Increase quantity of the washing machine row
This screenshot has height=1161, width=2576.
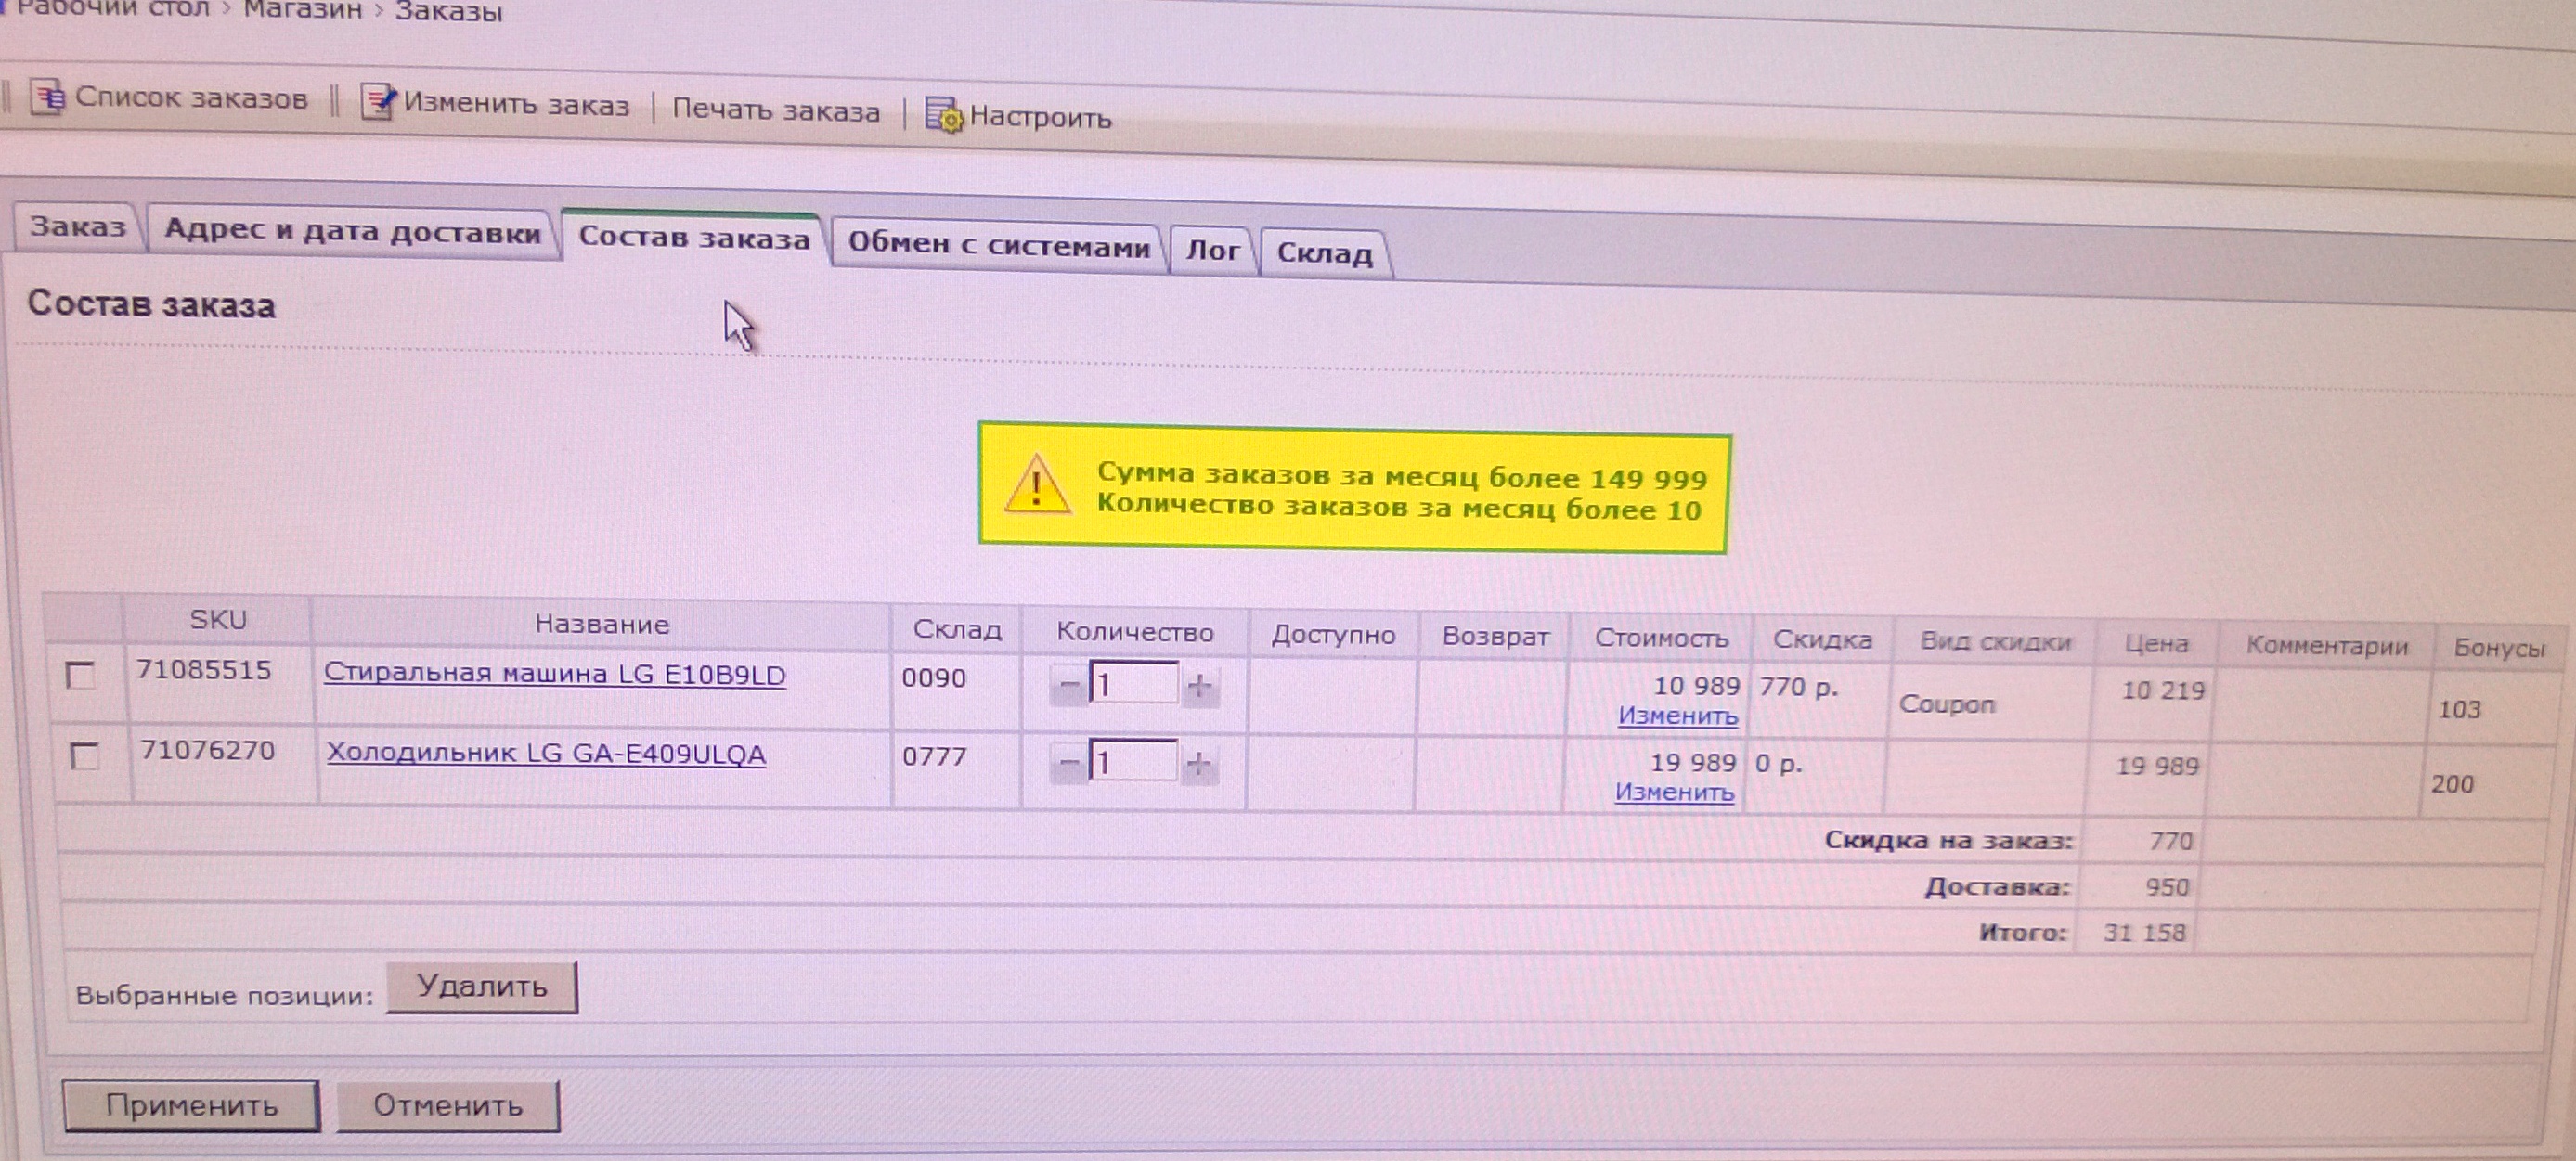pyautogui.click(x=1199, y=687)
